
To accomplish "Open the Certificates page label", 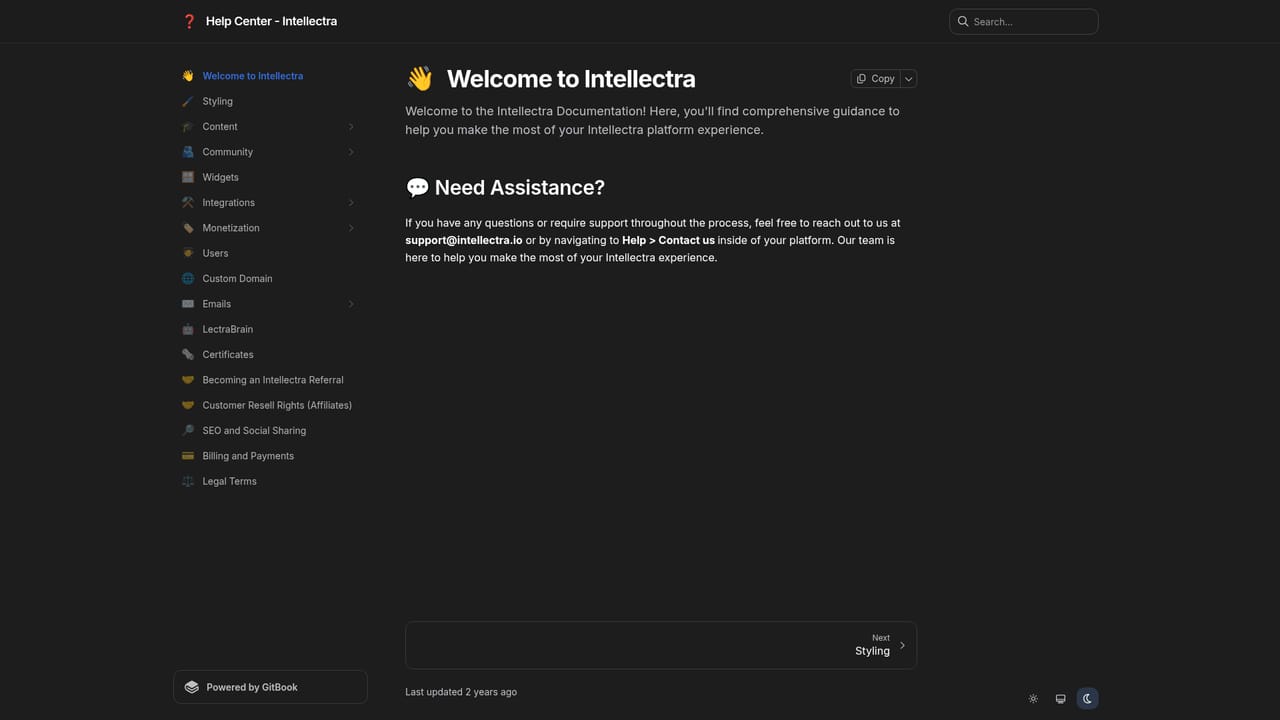I will [228, 355].
